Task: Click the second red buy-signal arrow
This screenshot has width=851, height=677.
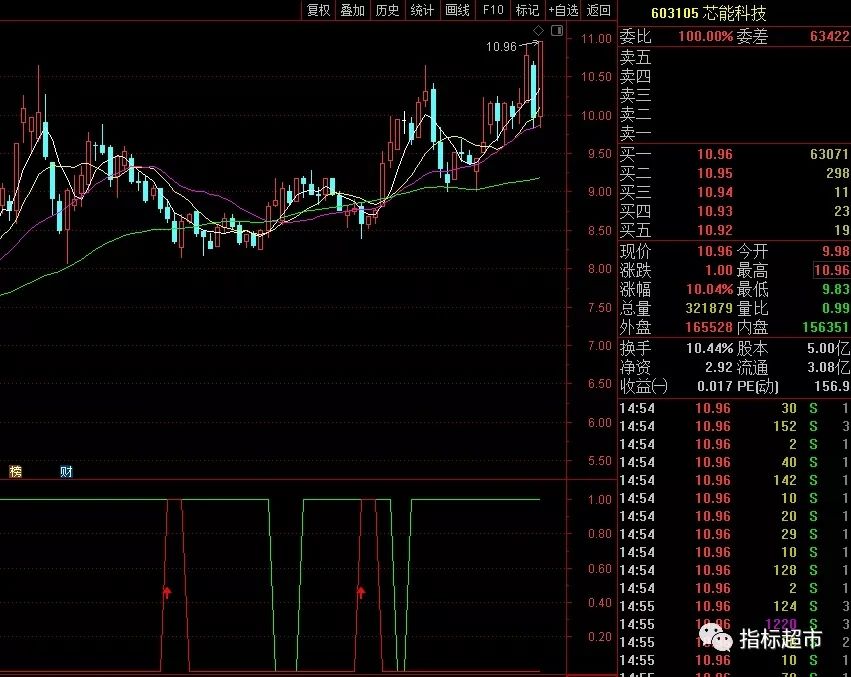Action: pos(361,592)
